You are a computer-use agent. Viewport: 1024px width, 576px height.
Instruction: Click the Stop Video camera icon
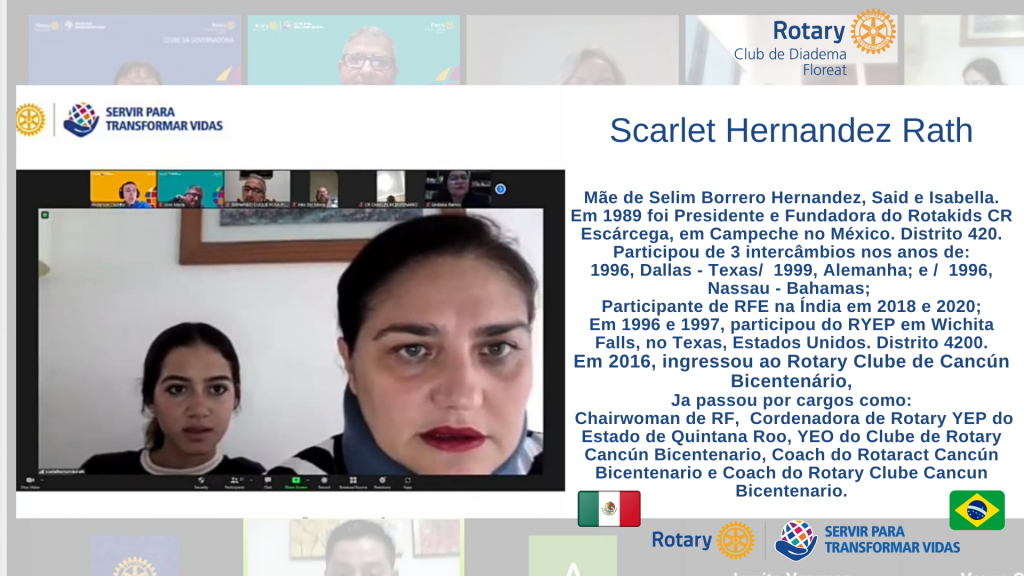(x=27, y=479)
